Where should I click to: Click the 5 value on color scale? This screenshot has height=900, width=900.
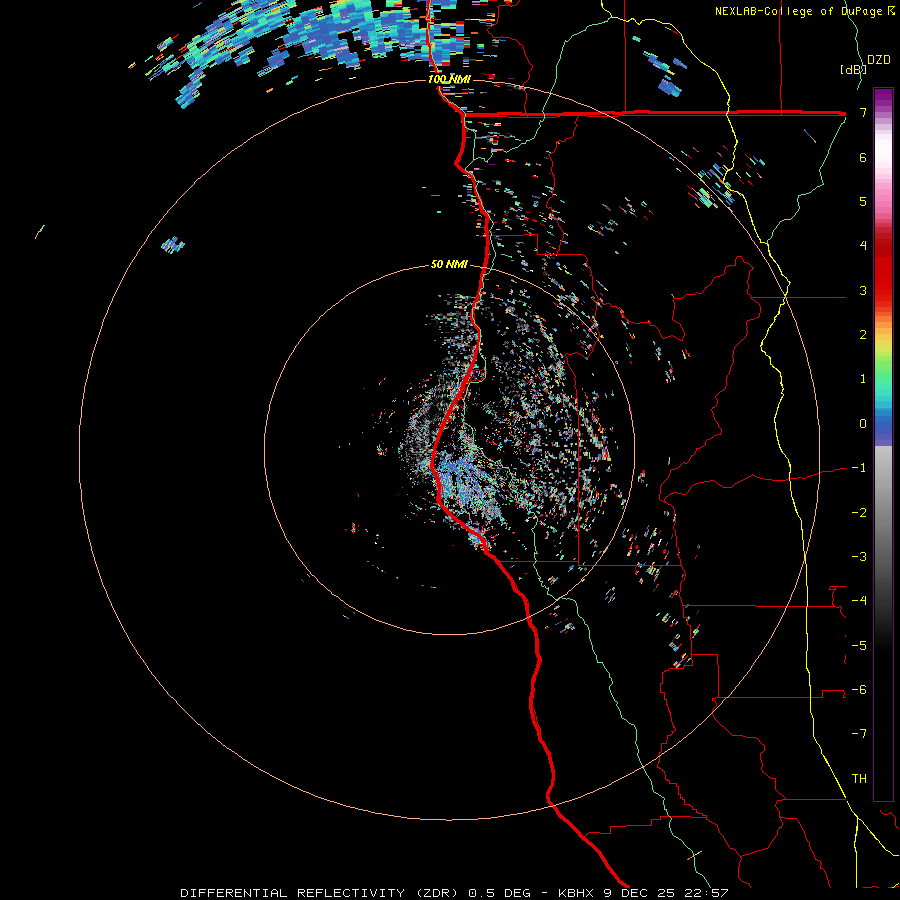pyautogui.click(x=863, y=201)
